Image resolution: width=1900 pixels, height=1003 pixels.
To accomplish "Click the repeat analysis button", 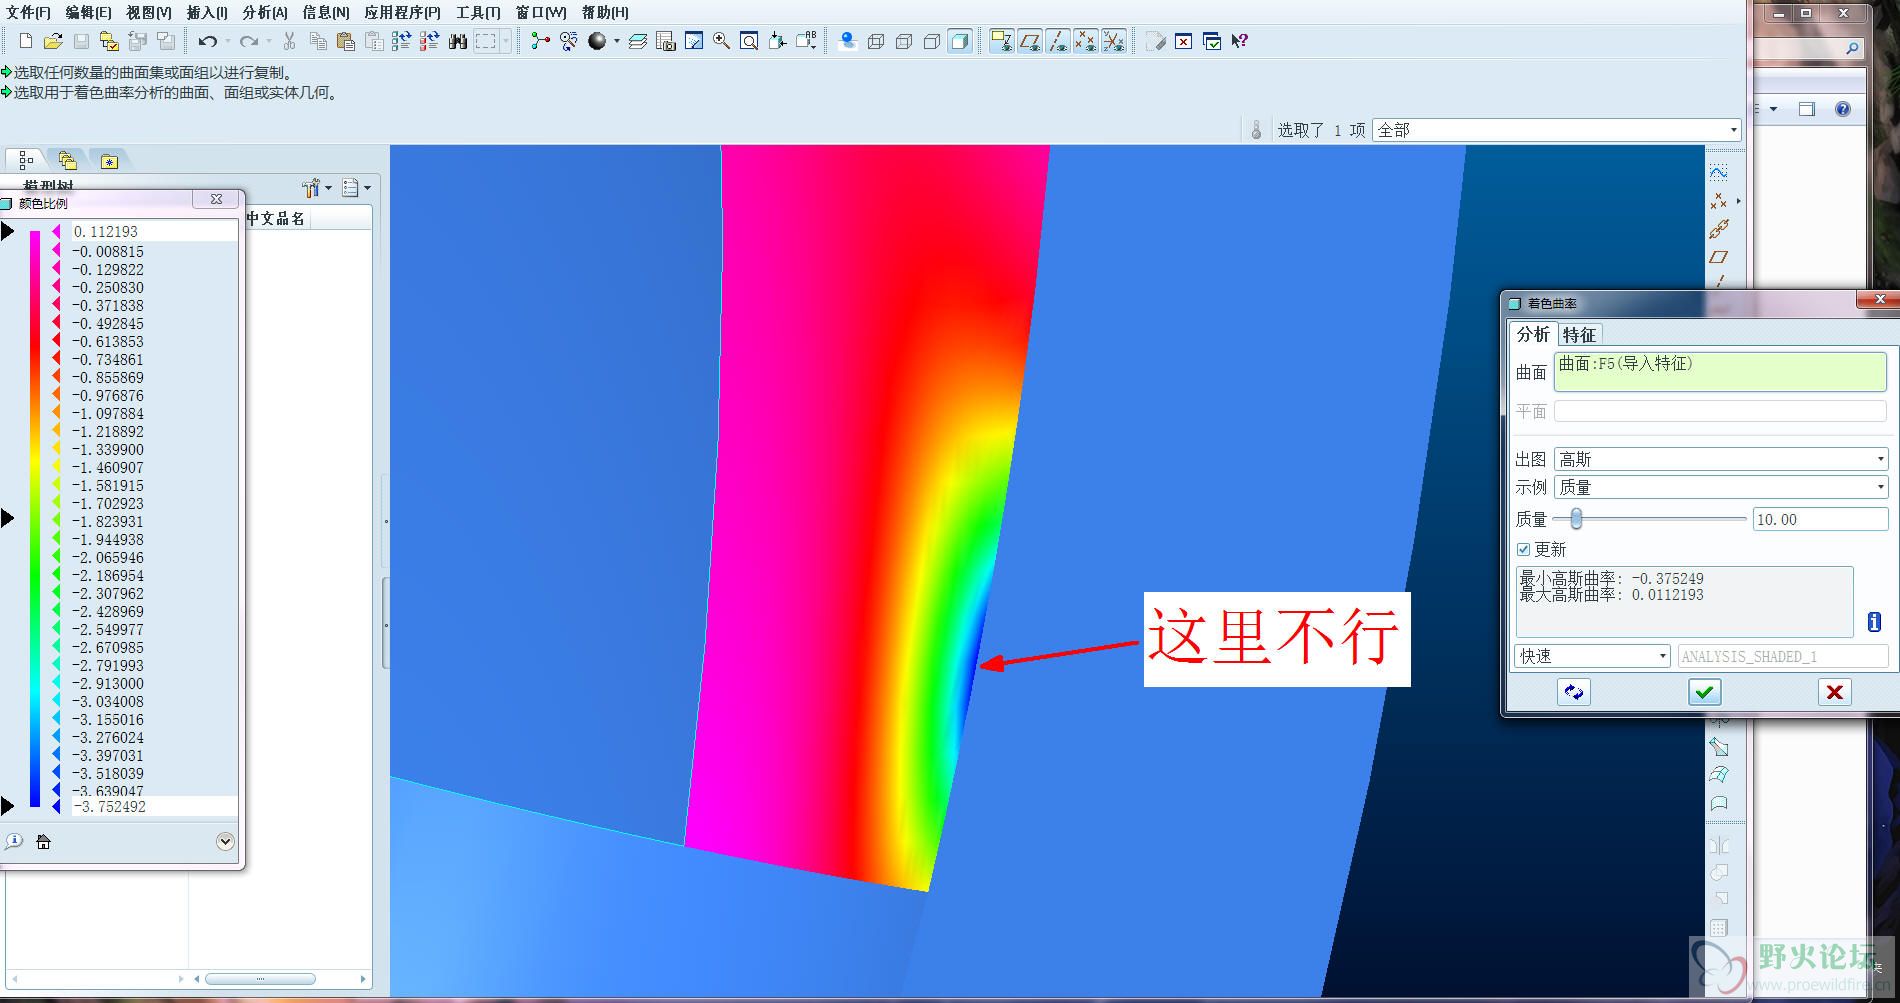I will click(x=1574, y=692).
